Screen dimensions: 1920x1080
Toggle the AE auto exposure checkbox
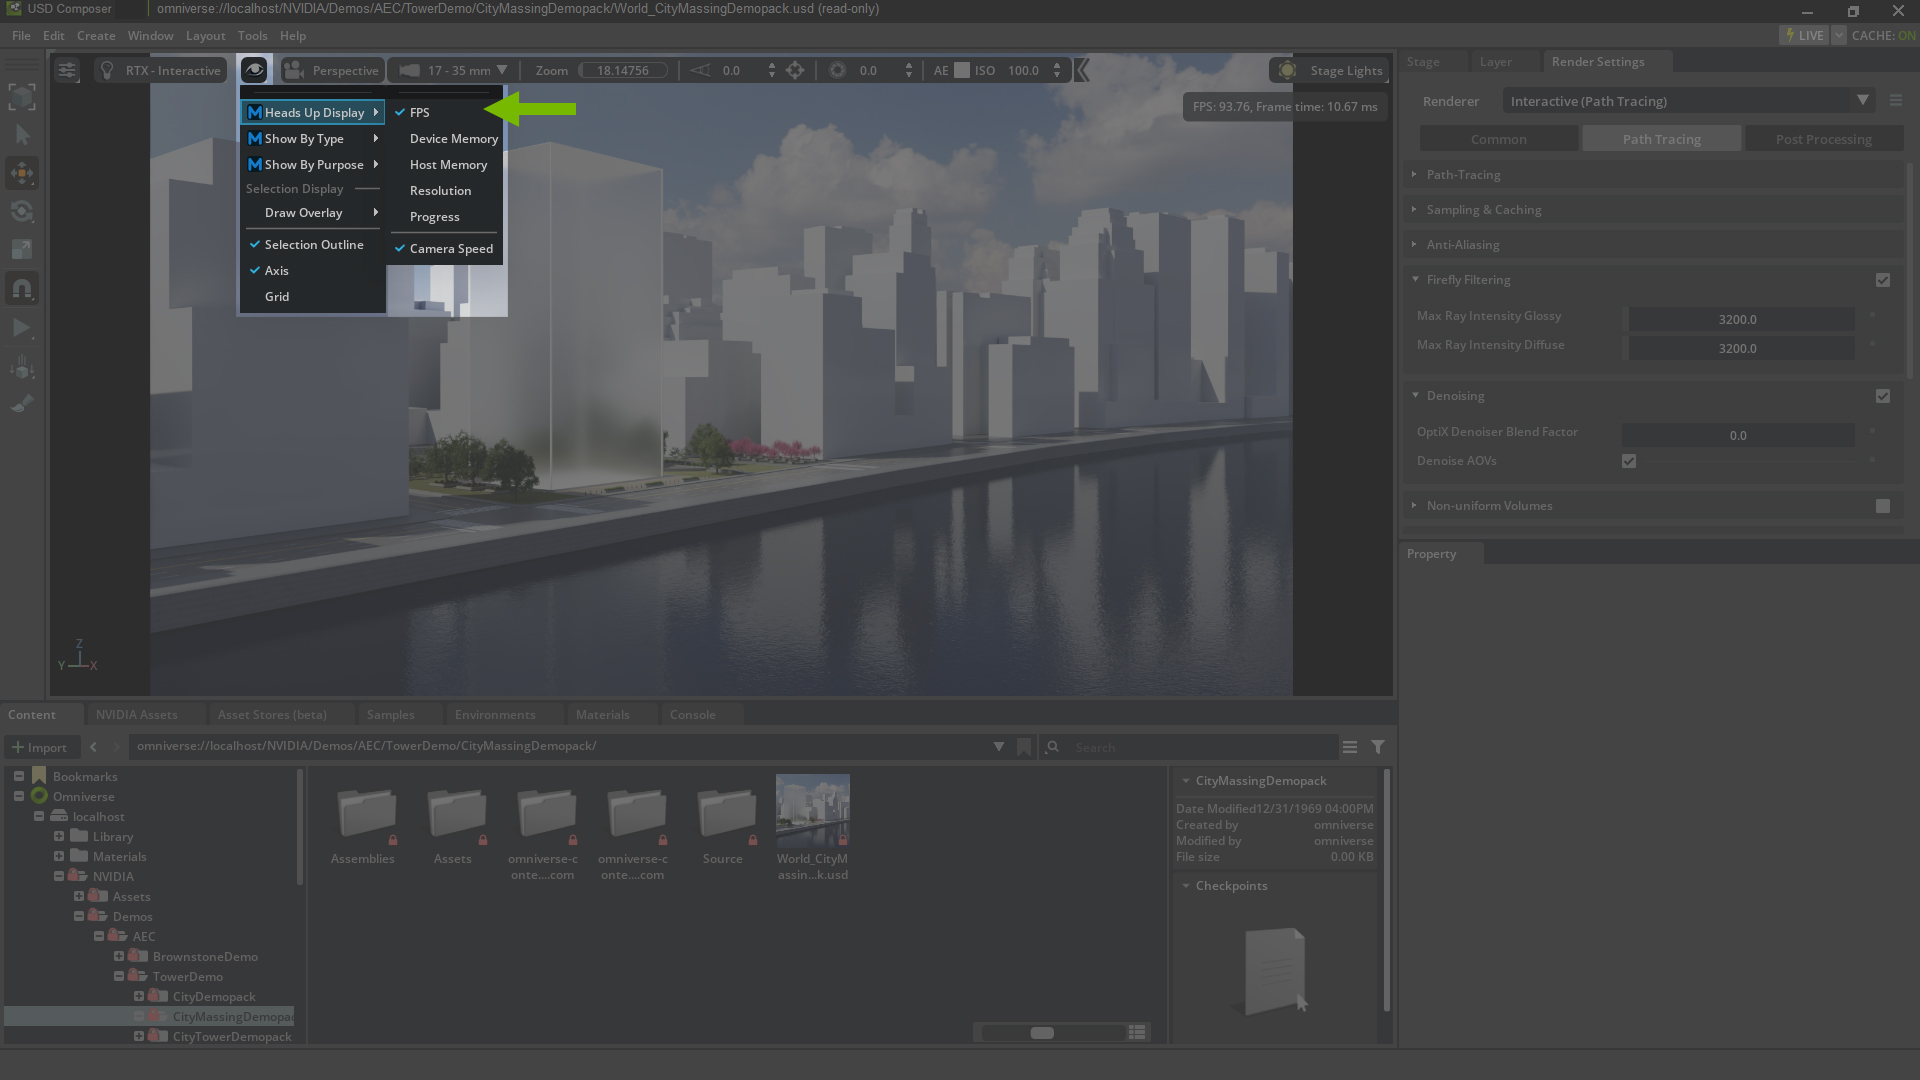[x=962, y=70]
